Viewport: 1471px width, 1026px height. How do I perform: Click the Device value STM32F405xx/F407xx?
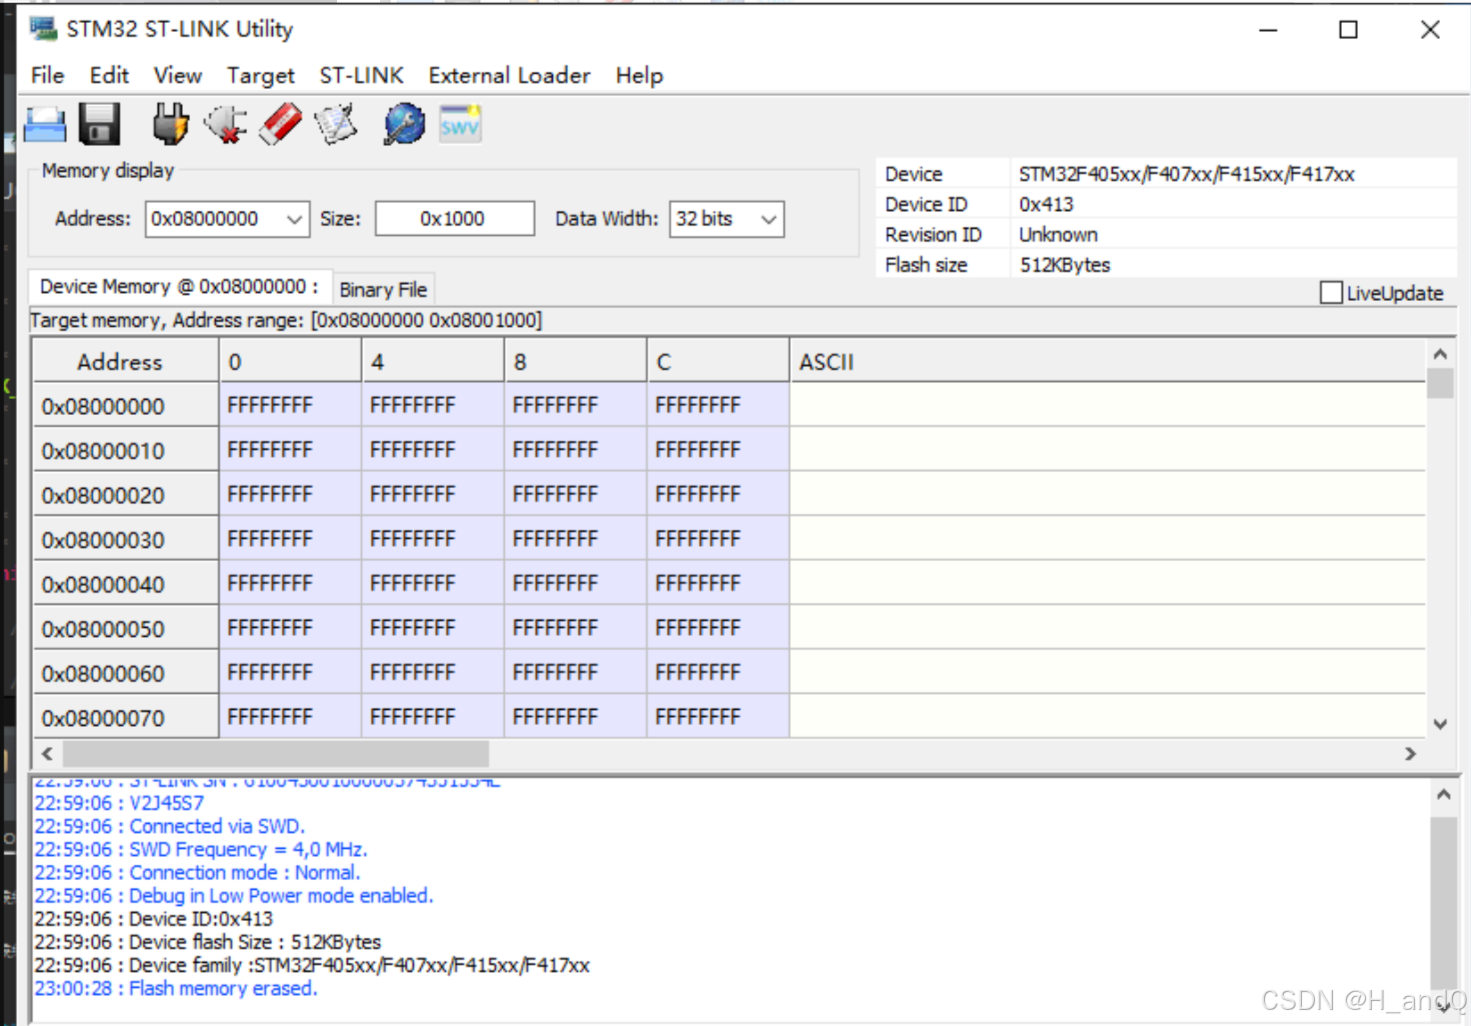pos(1186,174)
